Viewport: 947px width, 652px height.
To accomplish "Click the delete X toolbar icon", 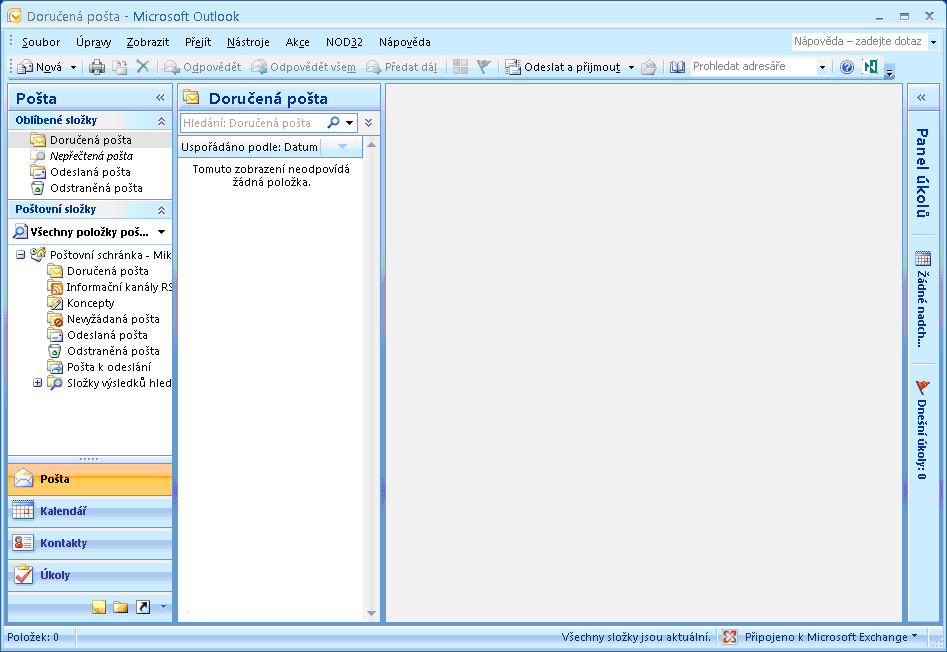I will click(x=143, y=66).
